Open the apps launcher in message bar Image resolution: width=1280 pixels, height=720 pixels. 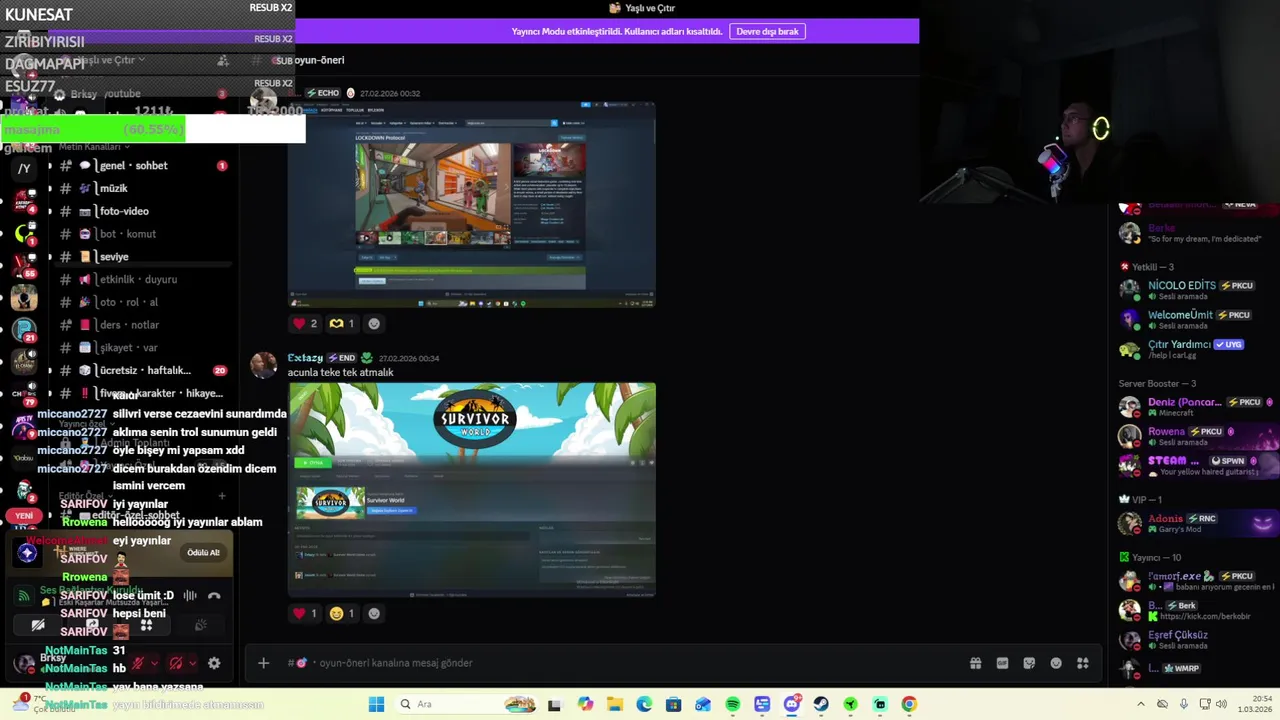point(1083,663)
